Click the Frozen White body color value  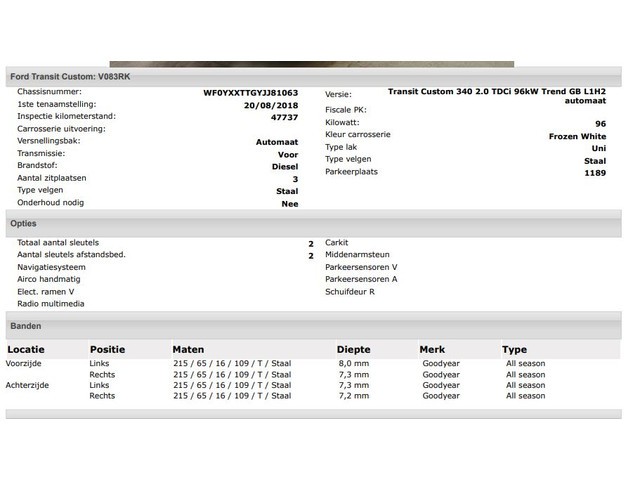tap(577, 135)
